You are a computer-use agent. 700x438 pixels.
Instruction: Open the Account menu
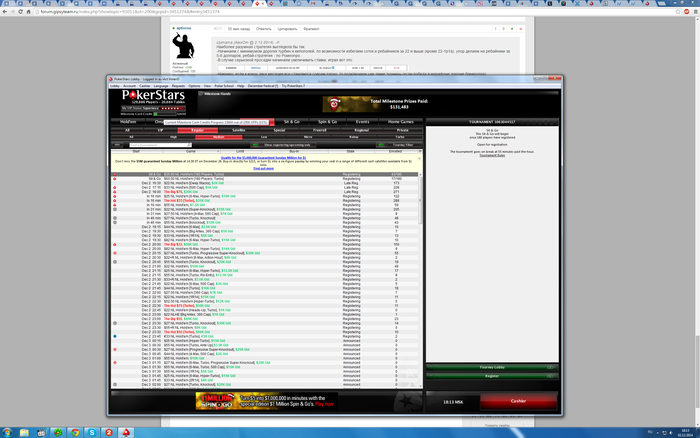(129, 86)
